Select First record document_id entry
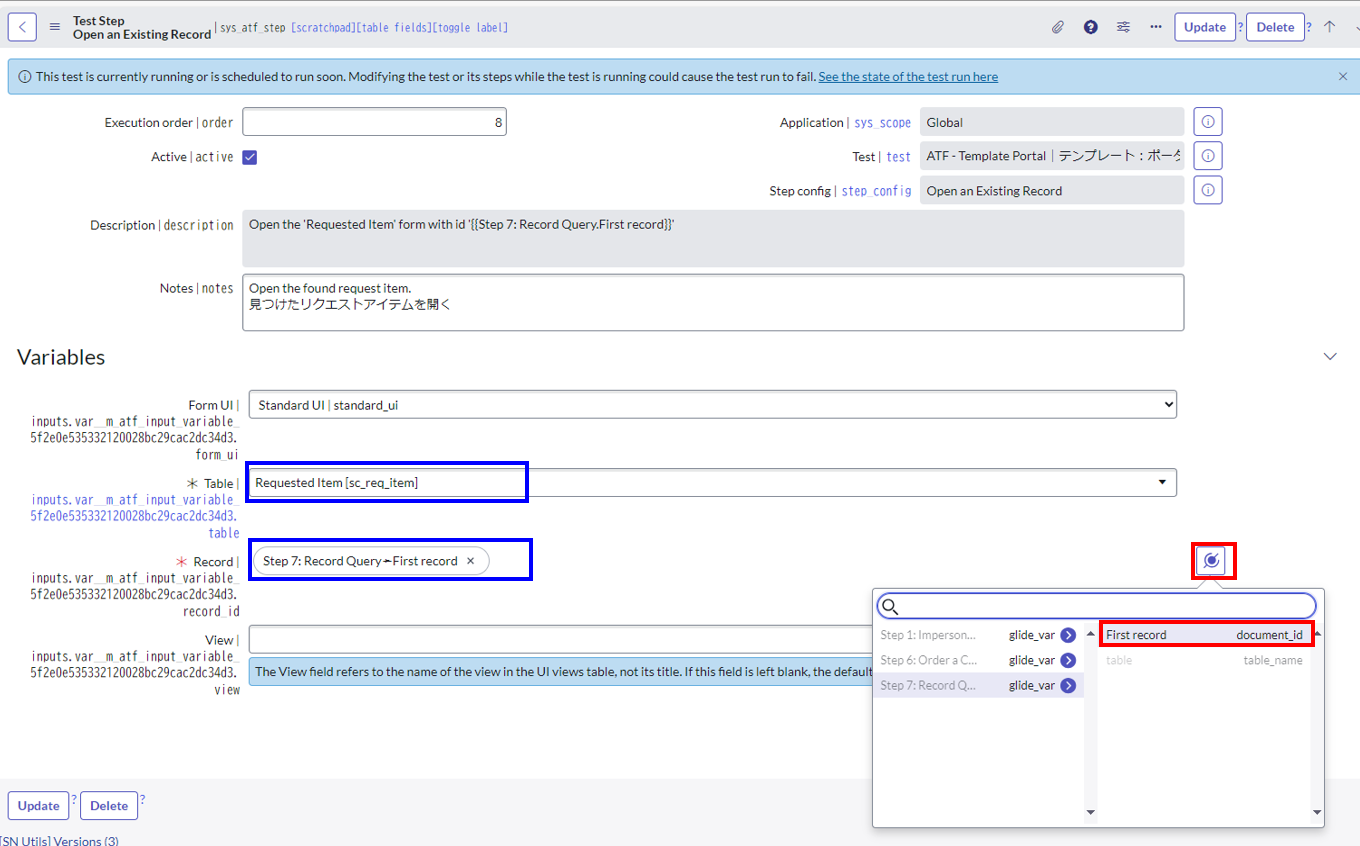Image resolution: width=1360 pixels, height=846 pixels. (x=1205, y=633)
